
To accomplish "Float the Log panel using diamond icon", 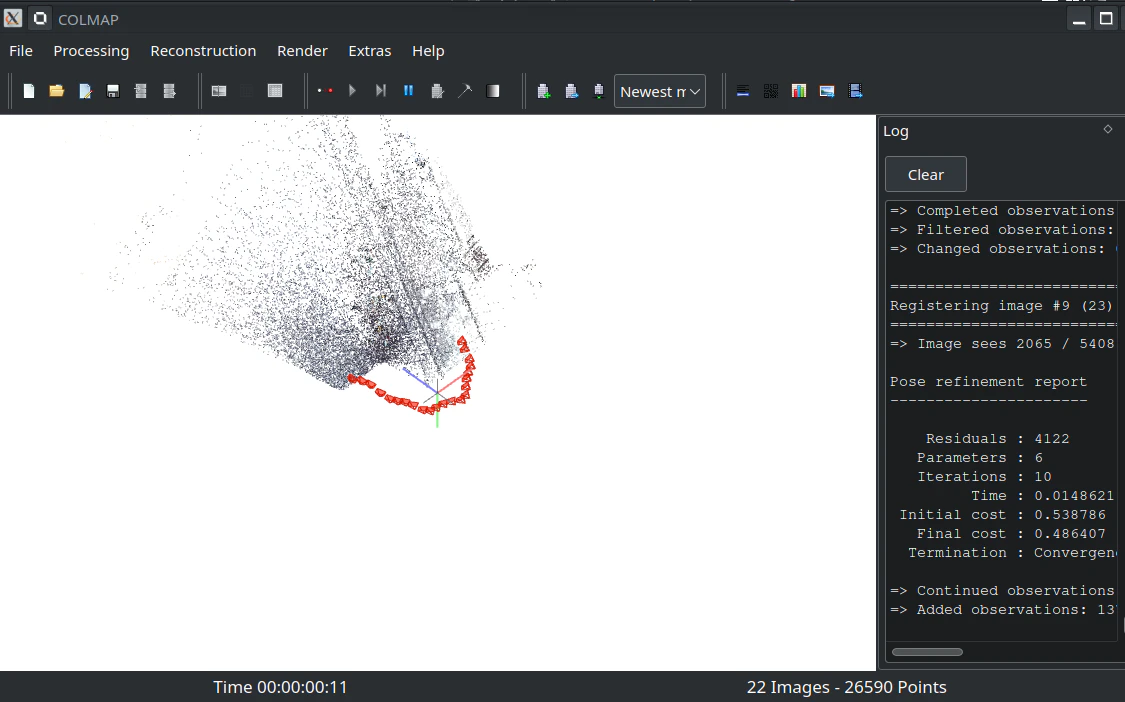I will pos(1108,129).
